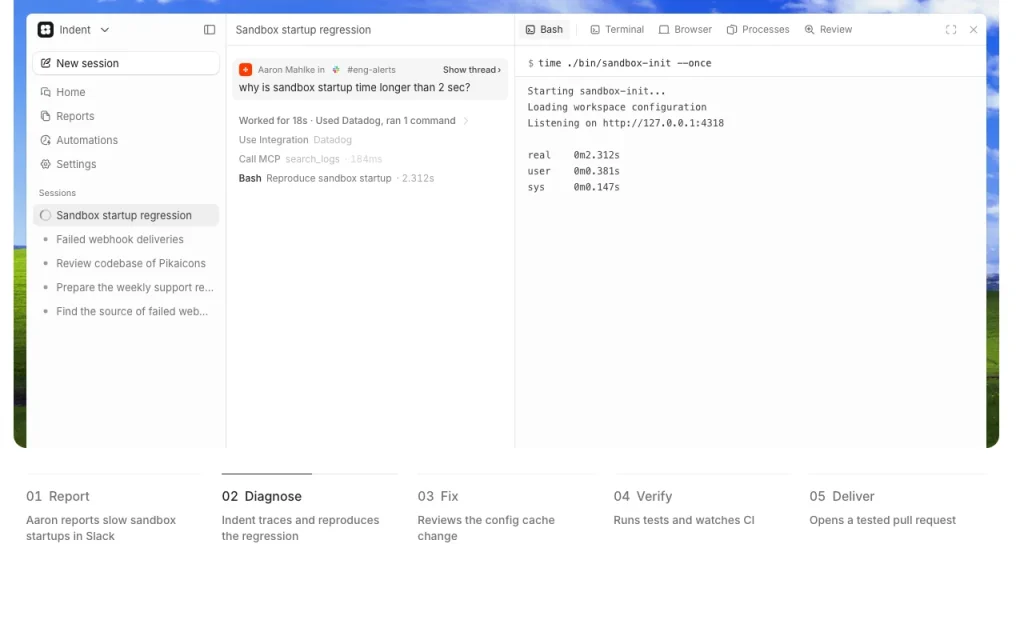Select the Bash Reproduce sandbox startup step
The width and height of the screenshot is (1024, 640).
point(336,178)
